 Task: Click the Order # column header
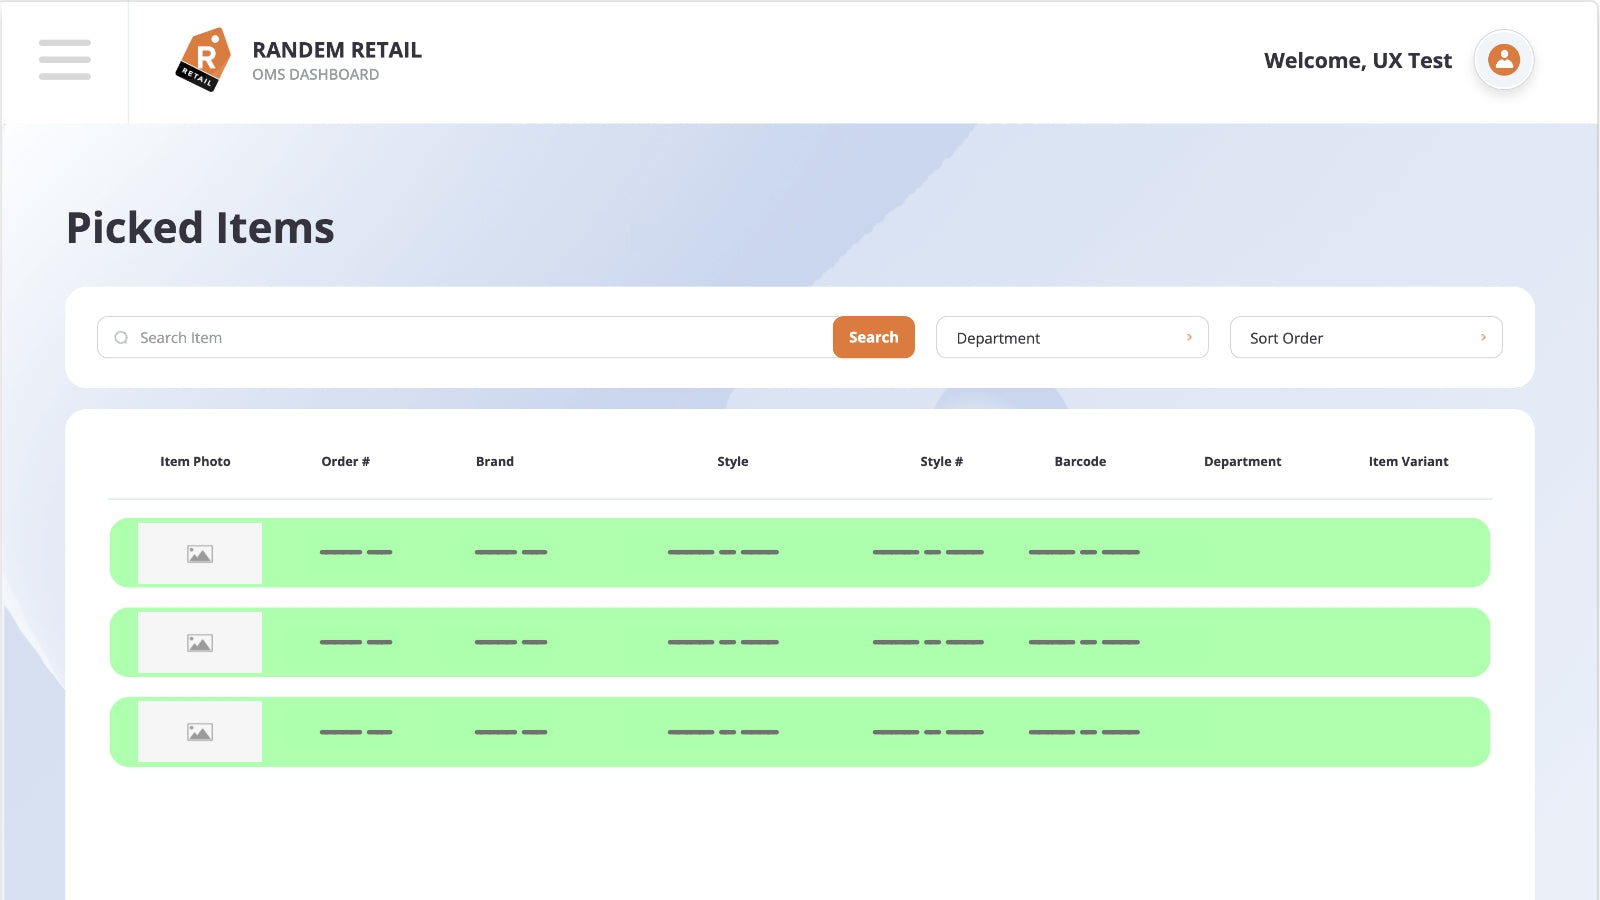click(x=345, y=461)
